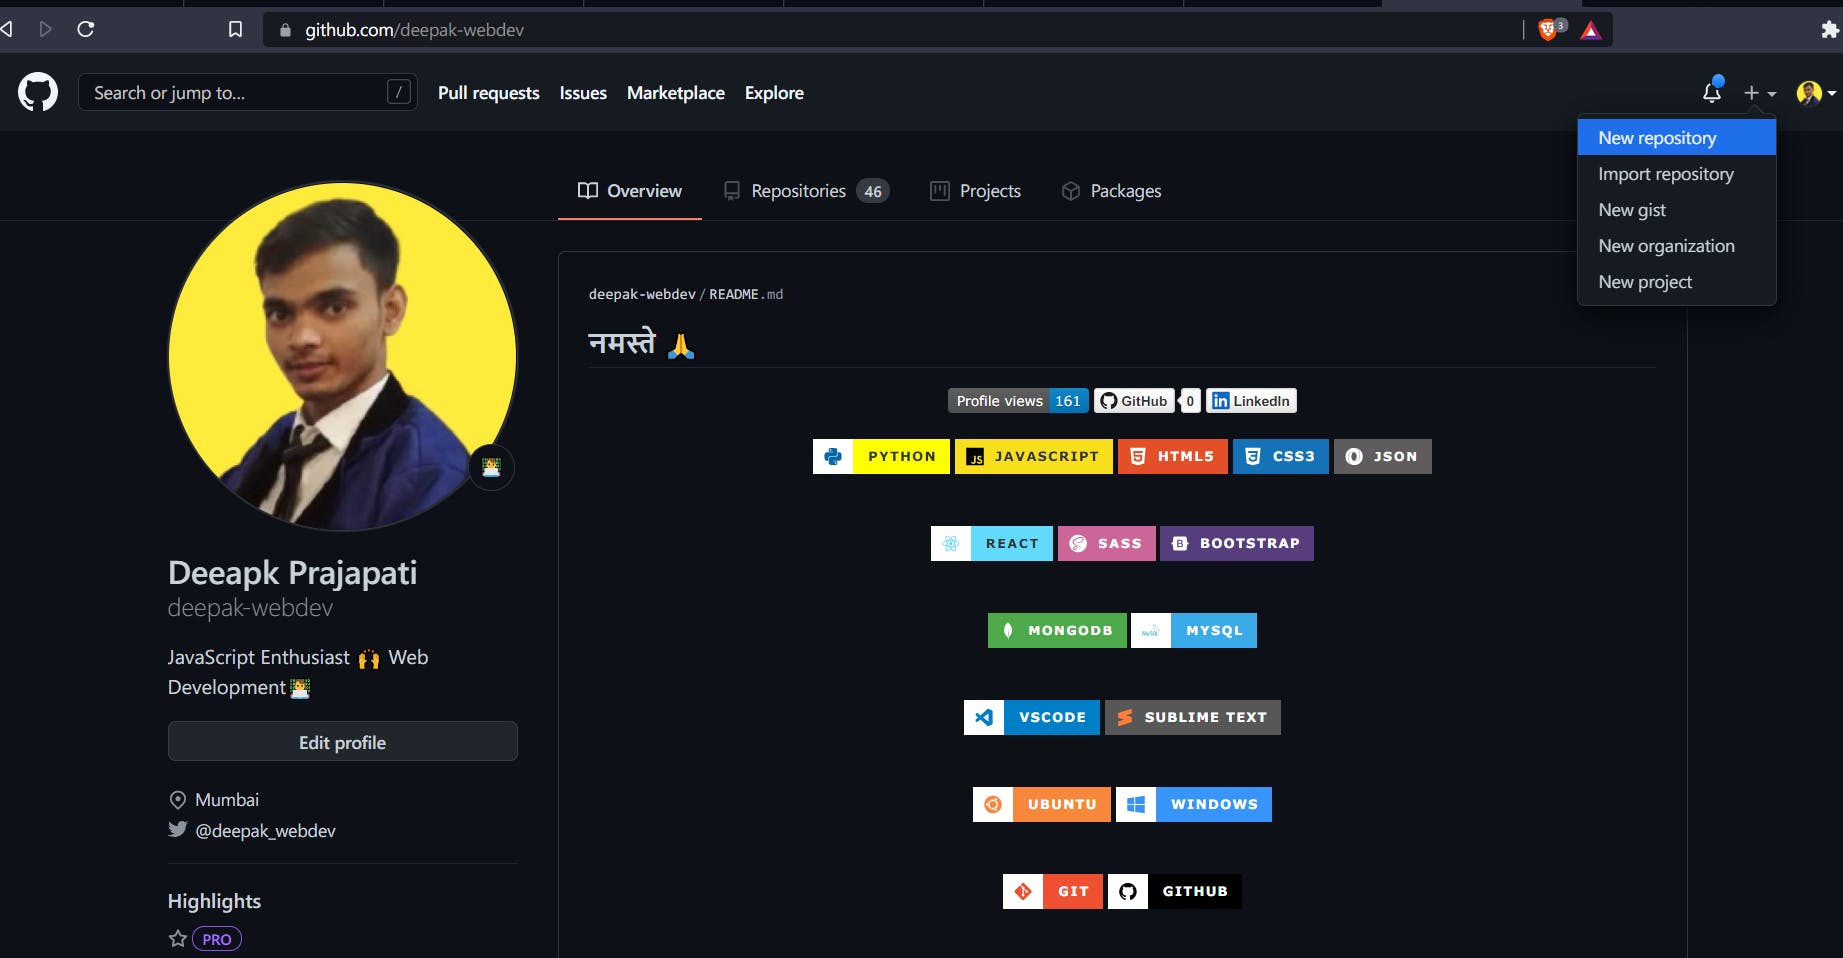Open Explore link
Image resolution: width=1843 pixels, height=958 pixels.
[774, 92]
